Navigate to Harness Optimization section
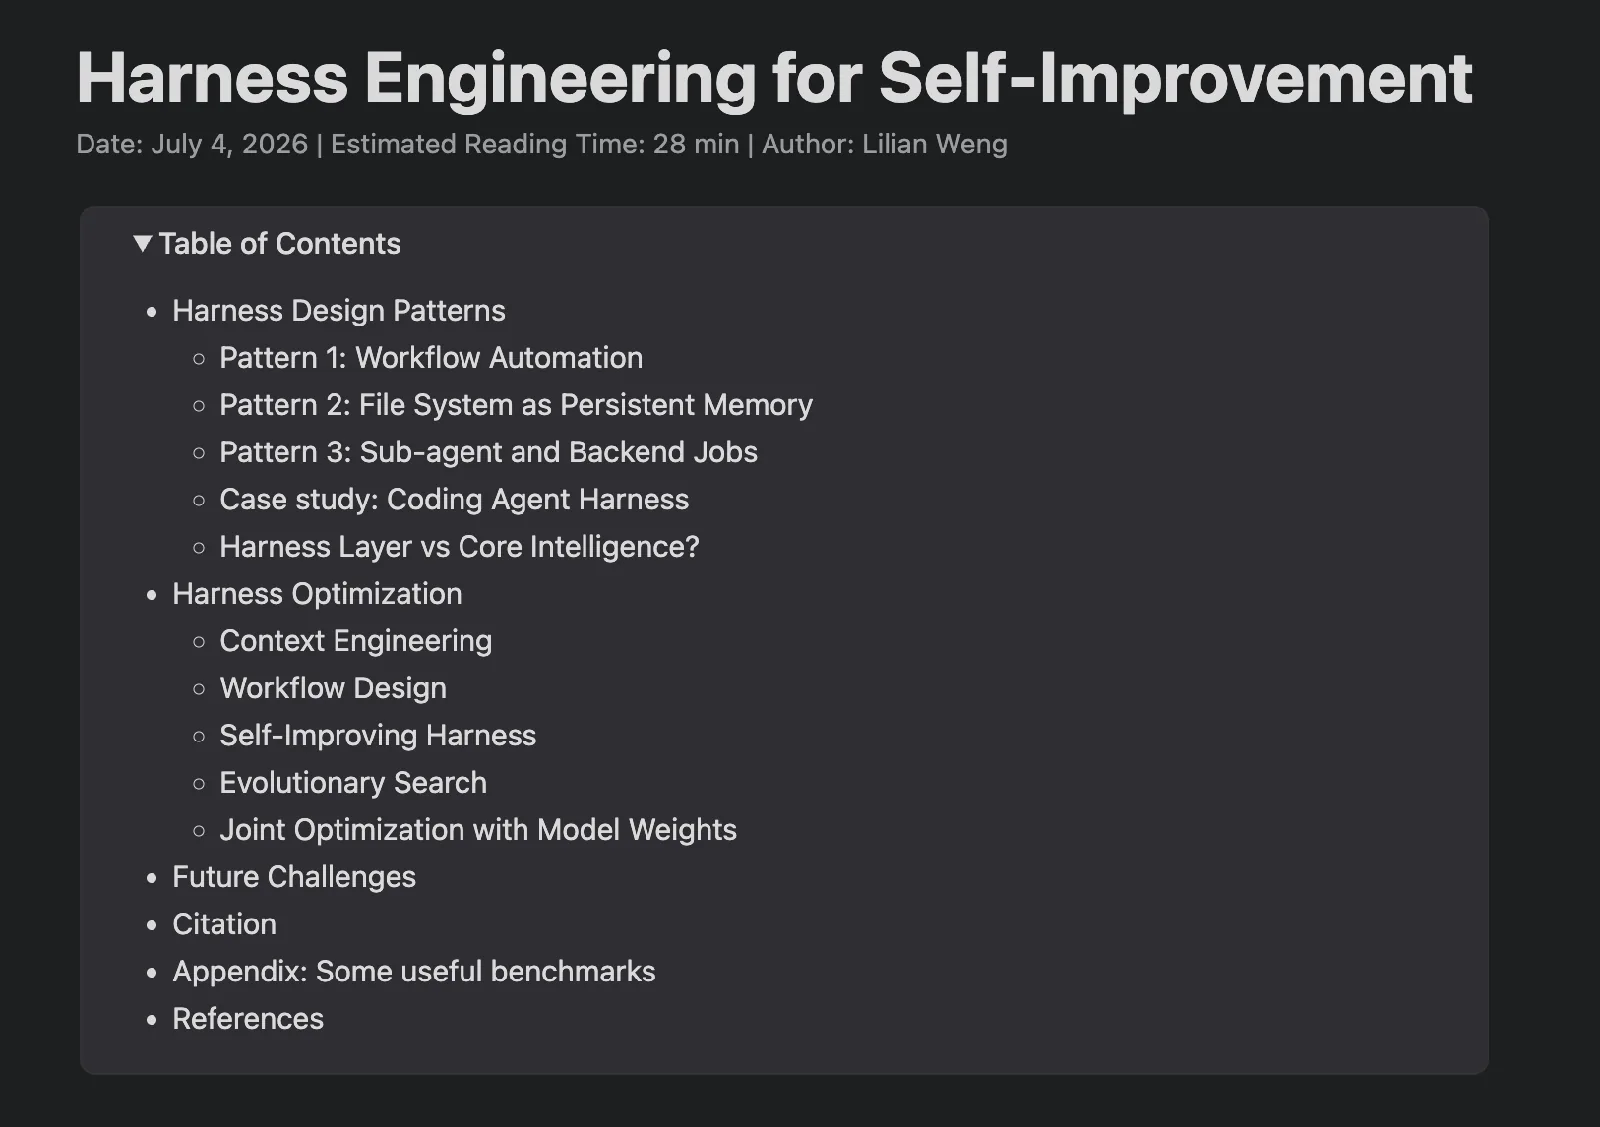Image resolution: width=1600 pixels, height=1127 pixels. [x=317, y=594]
